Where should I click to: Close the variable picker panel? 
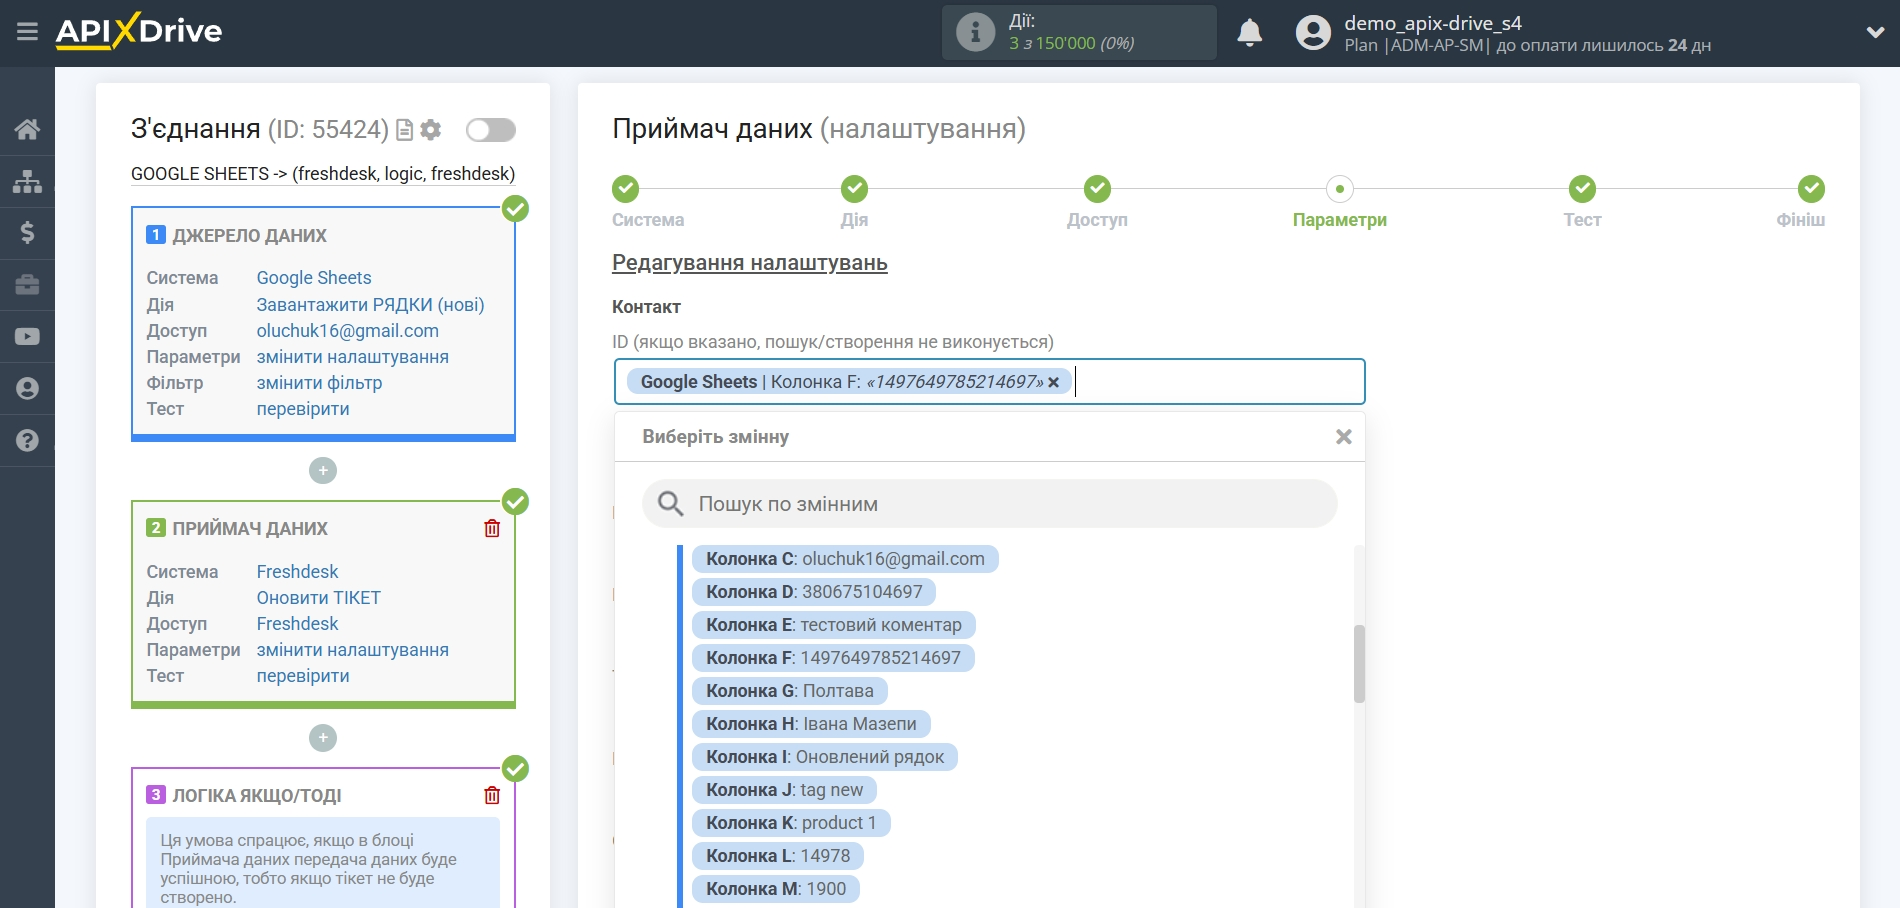coord(1343,437)
